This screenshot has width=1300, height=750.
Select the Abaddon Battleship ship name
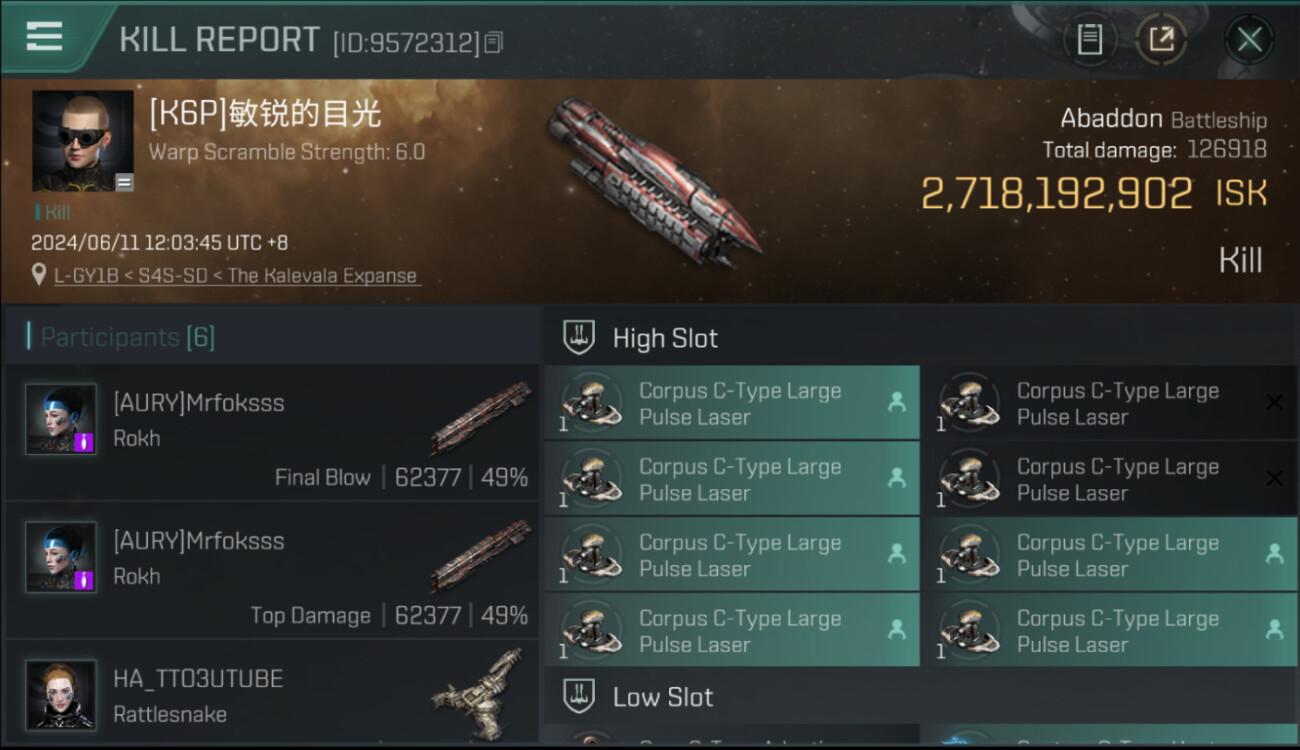click(1163, 119)
